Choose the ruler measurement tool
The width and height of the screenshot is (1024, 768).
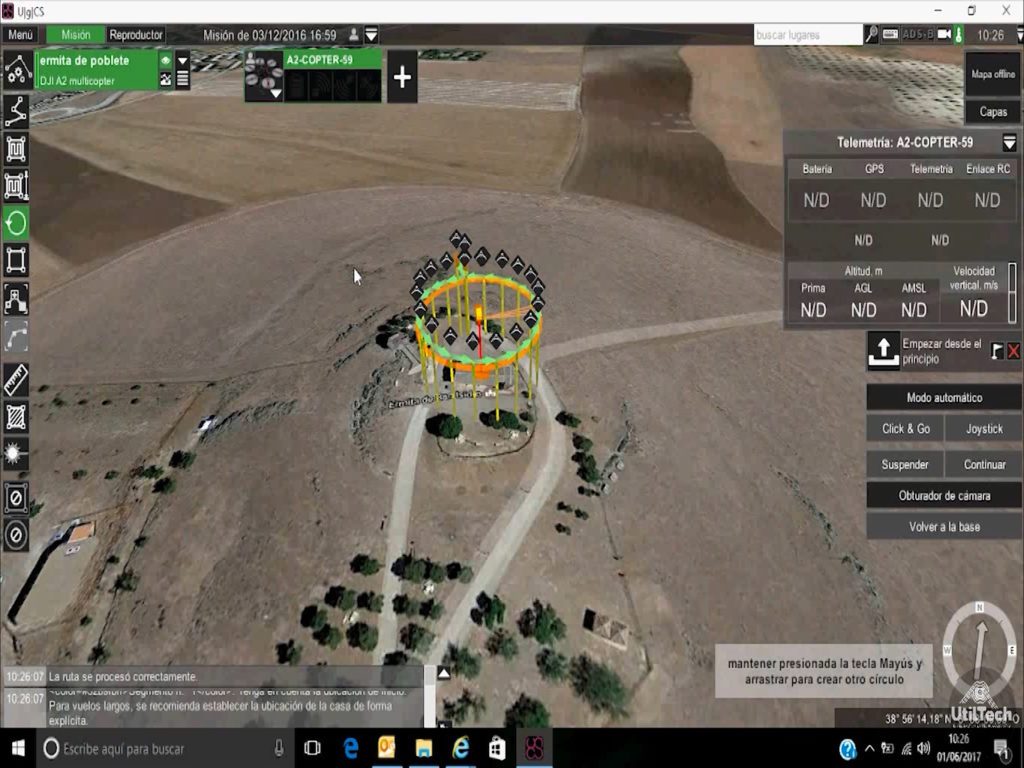16,379
